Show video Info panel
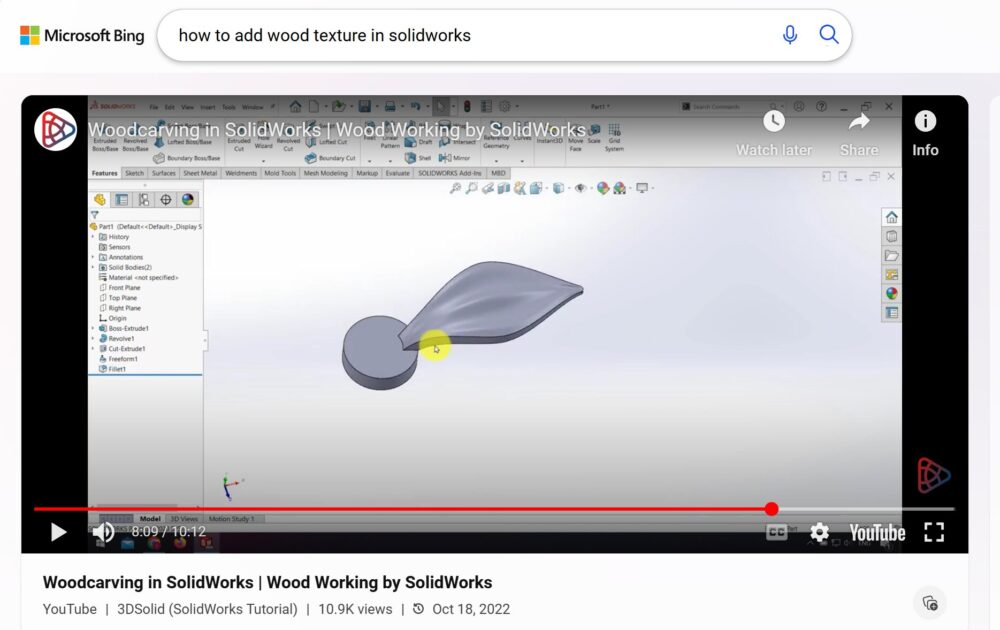1000x630 pixels. [x=925, y=133]
